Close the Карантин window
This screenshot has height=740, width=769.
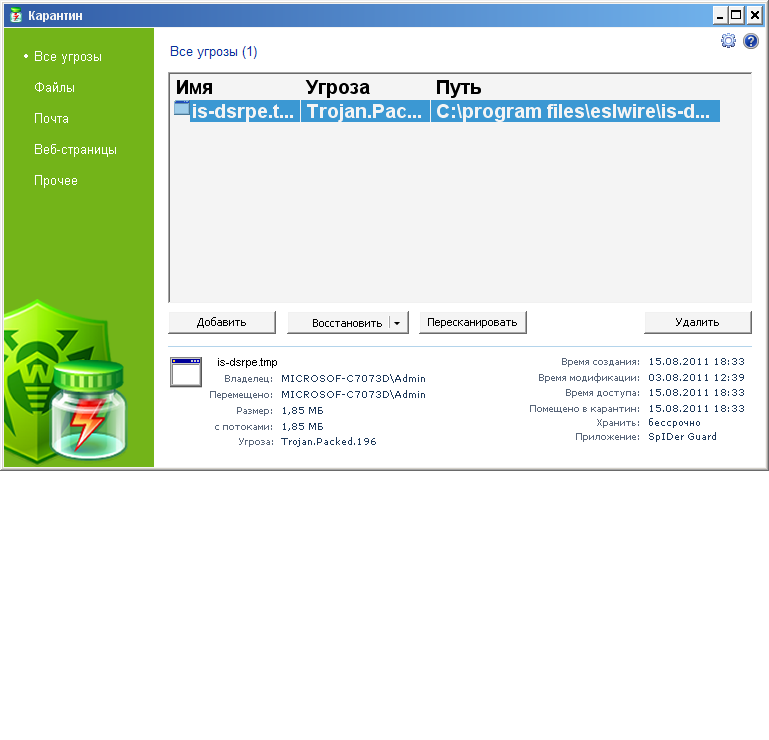click(754, 16)
